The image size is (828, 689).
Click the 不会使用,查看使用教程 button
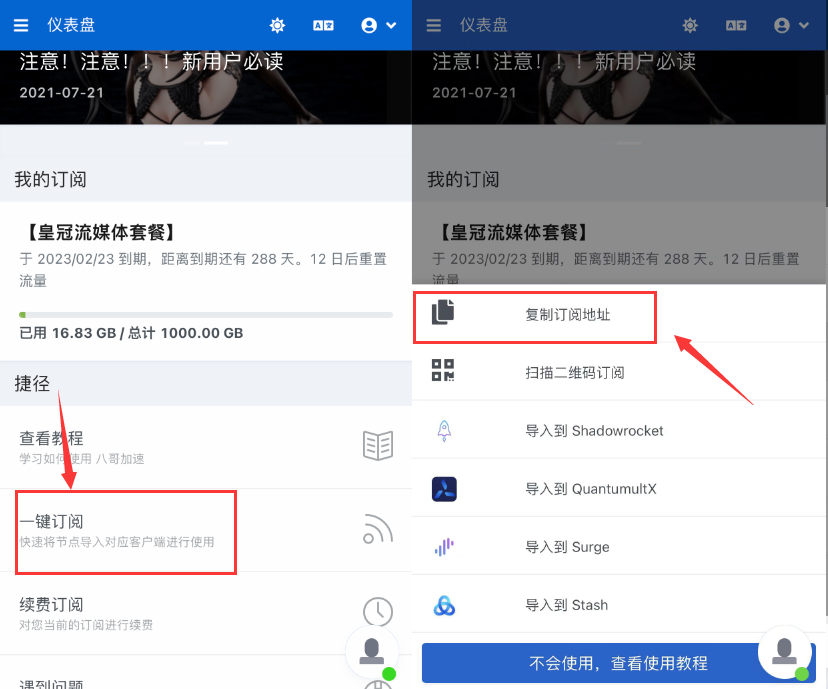pos(618,663)
